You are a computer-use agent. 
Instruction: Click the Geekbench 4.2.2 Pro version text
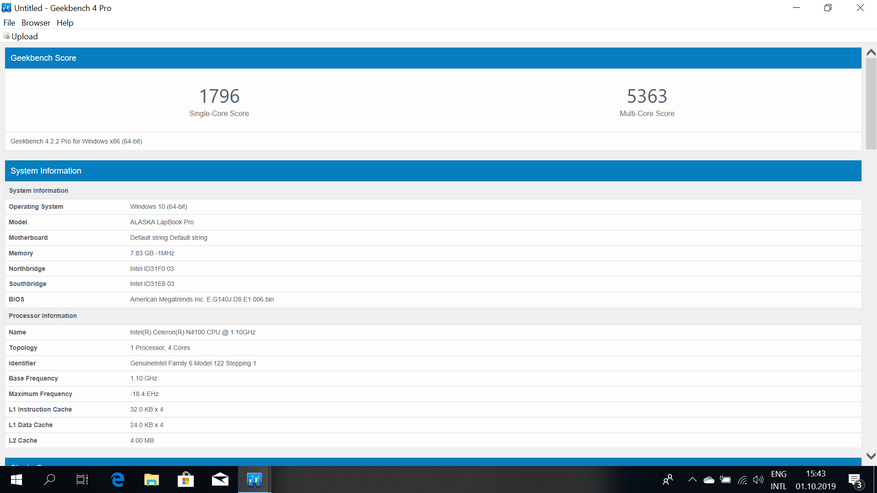(x=76, y=141)
